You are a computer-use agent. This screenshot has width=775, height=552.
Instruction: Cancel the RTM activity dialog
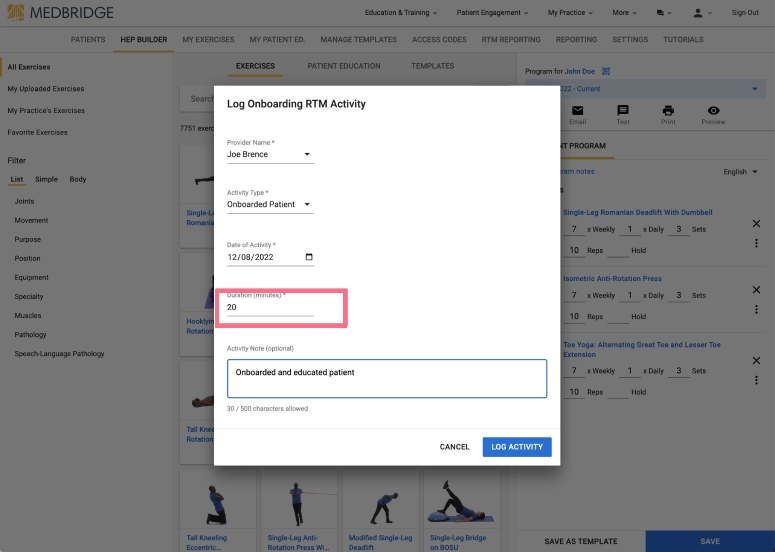[x=454, y=447]
